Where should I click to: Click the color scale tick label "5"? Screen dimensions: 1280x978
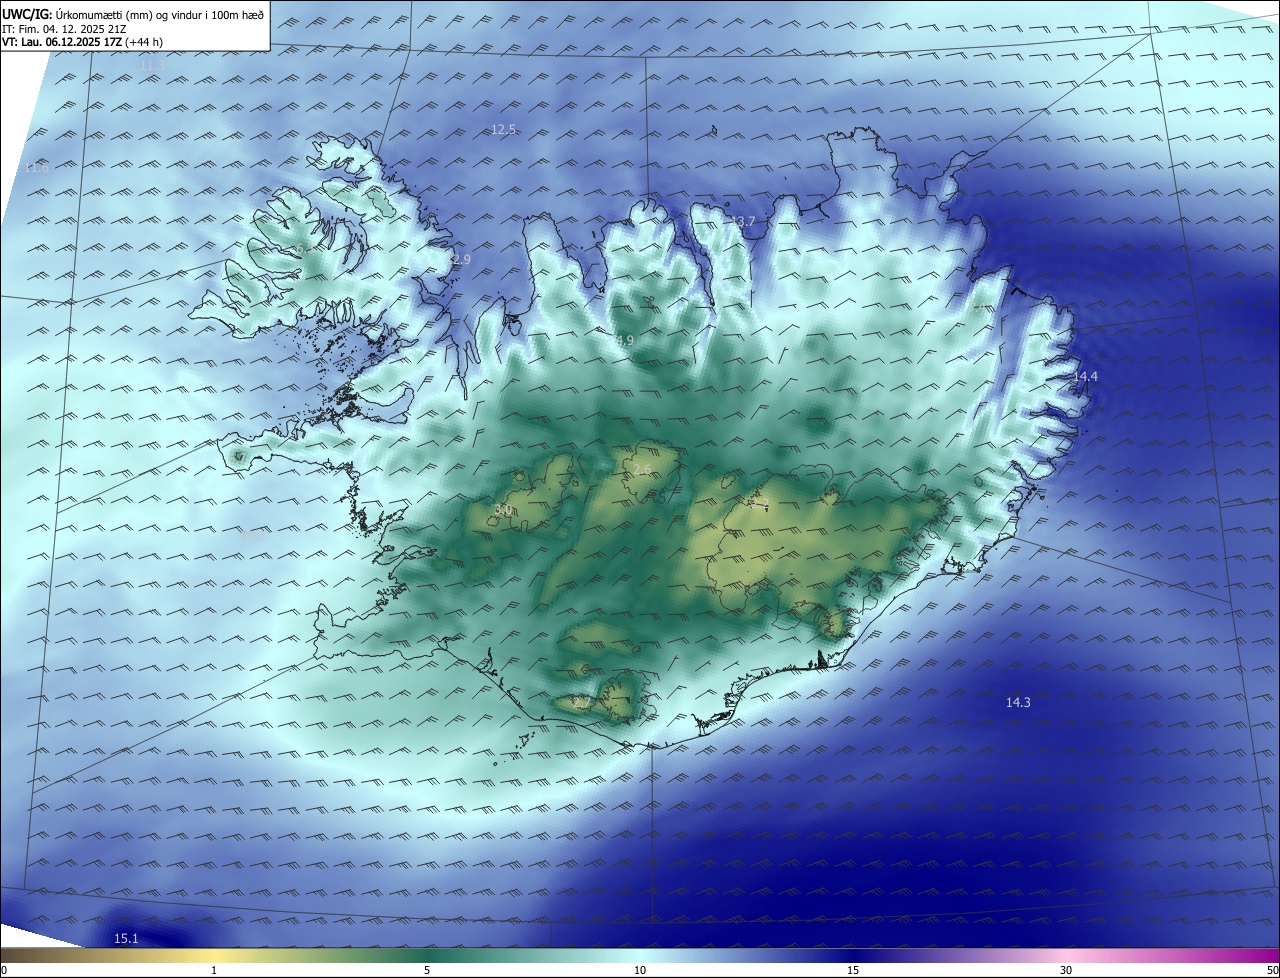[x=427, y=970]
